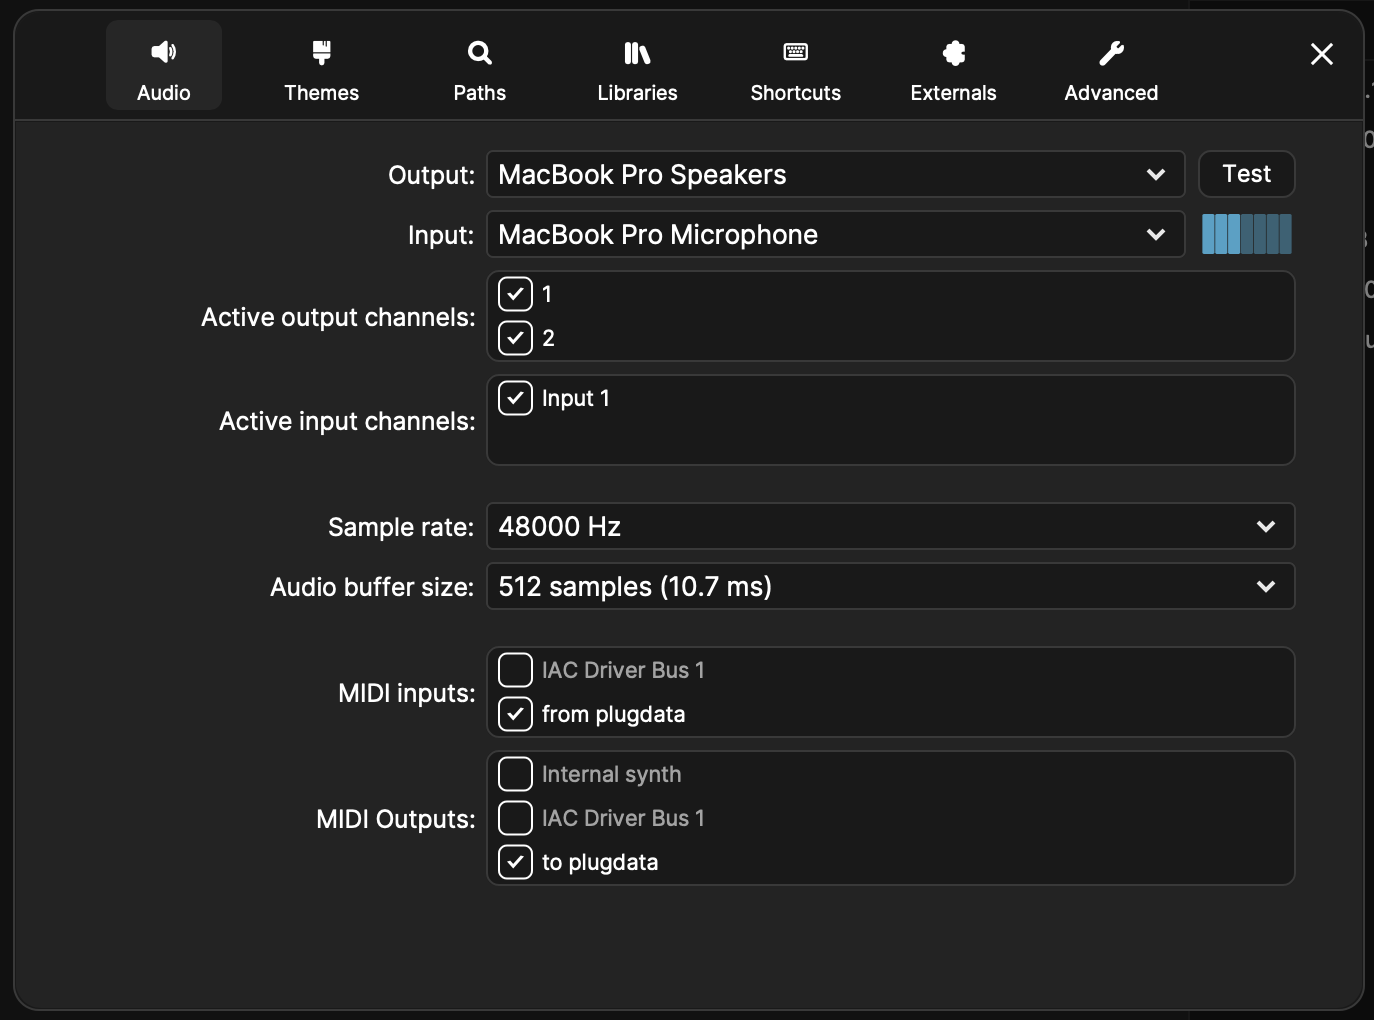Click the Test output button

[1247, 174]
